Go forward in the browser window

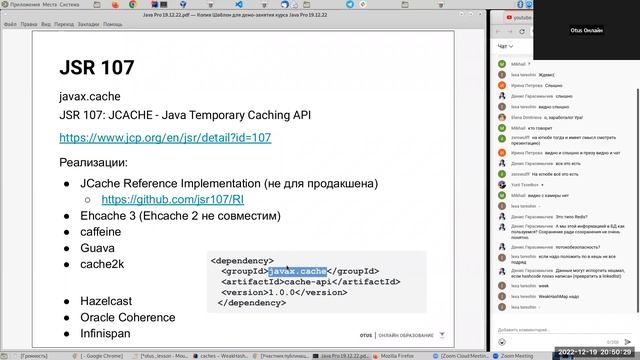pos(510,31)
